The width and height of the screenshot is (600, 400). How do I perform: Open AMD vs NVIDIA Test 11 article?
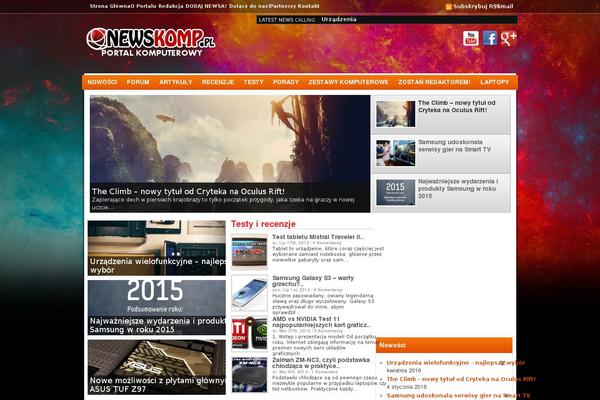(x=321, y=322)
